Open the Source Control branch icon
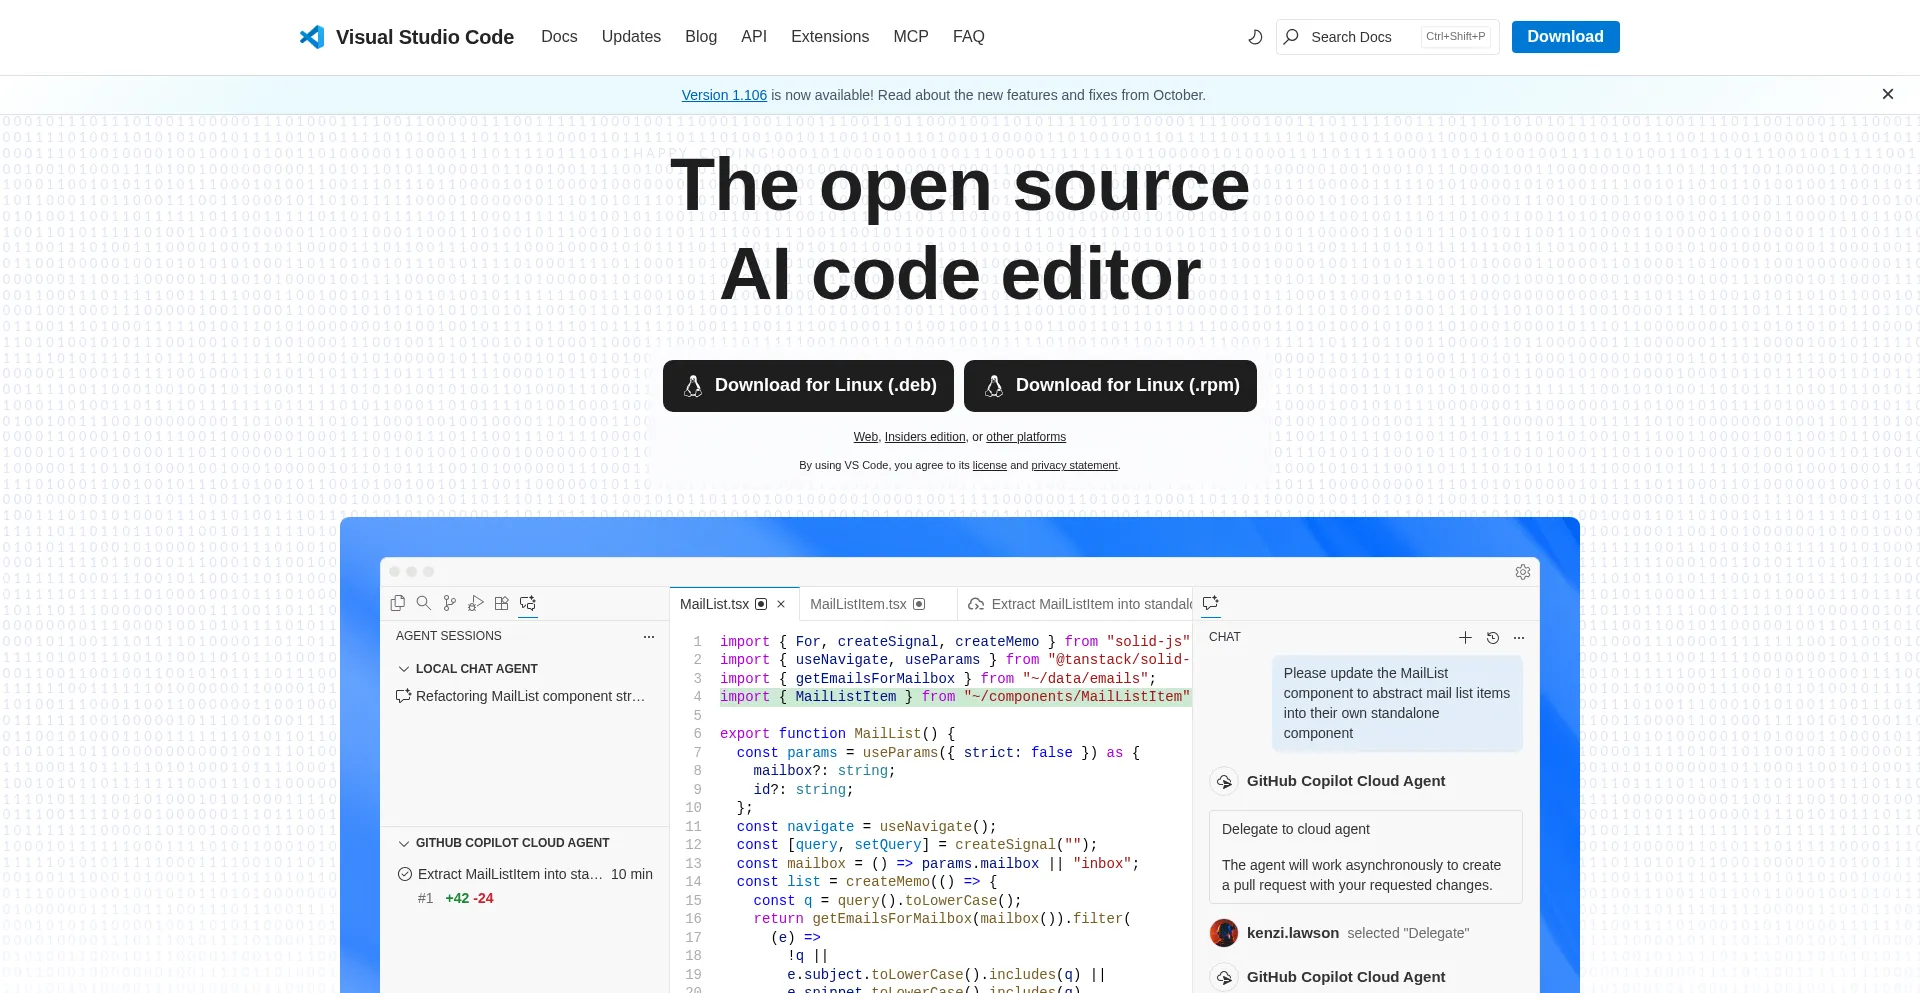 [x=450, y=603]
